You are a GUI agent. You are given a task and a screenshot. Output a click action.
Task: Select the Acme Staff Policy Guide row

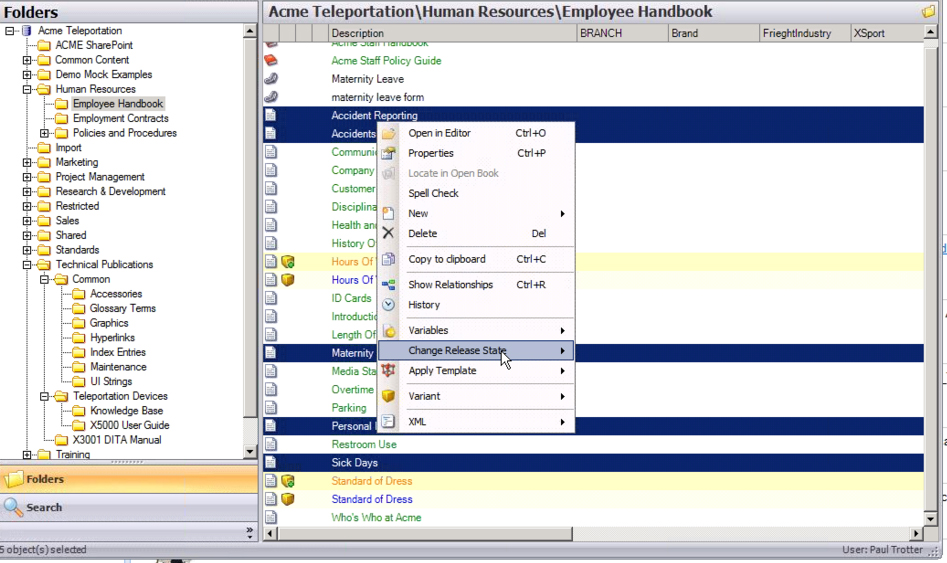tap(594, 60)
